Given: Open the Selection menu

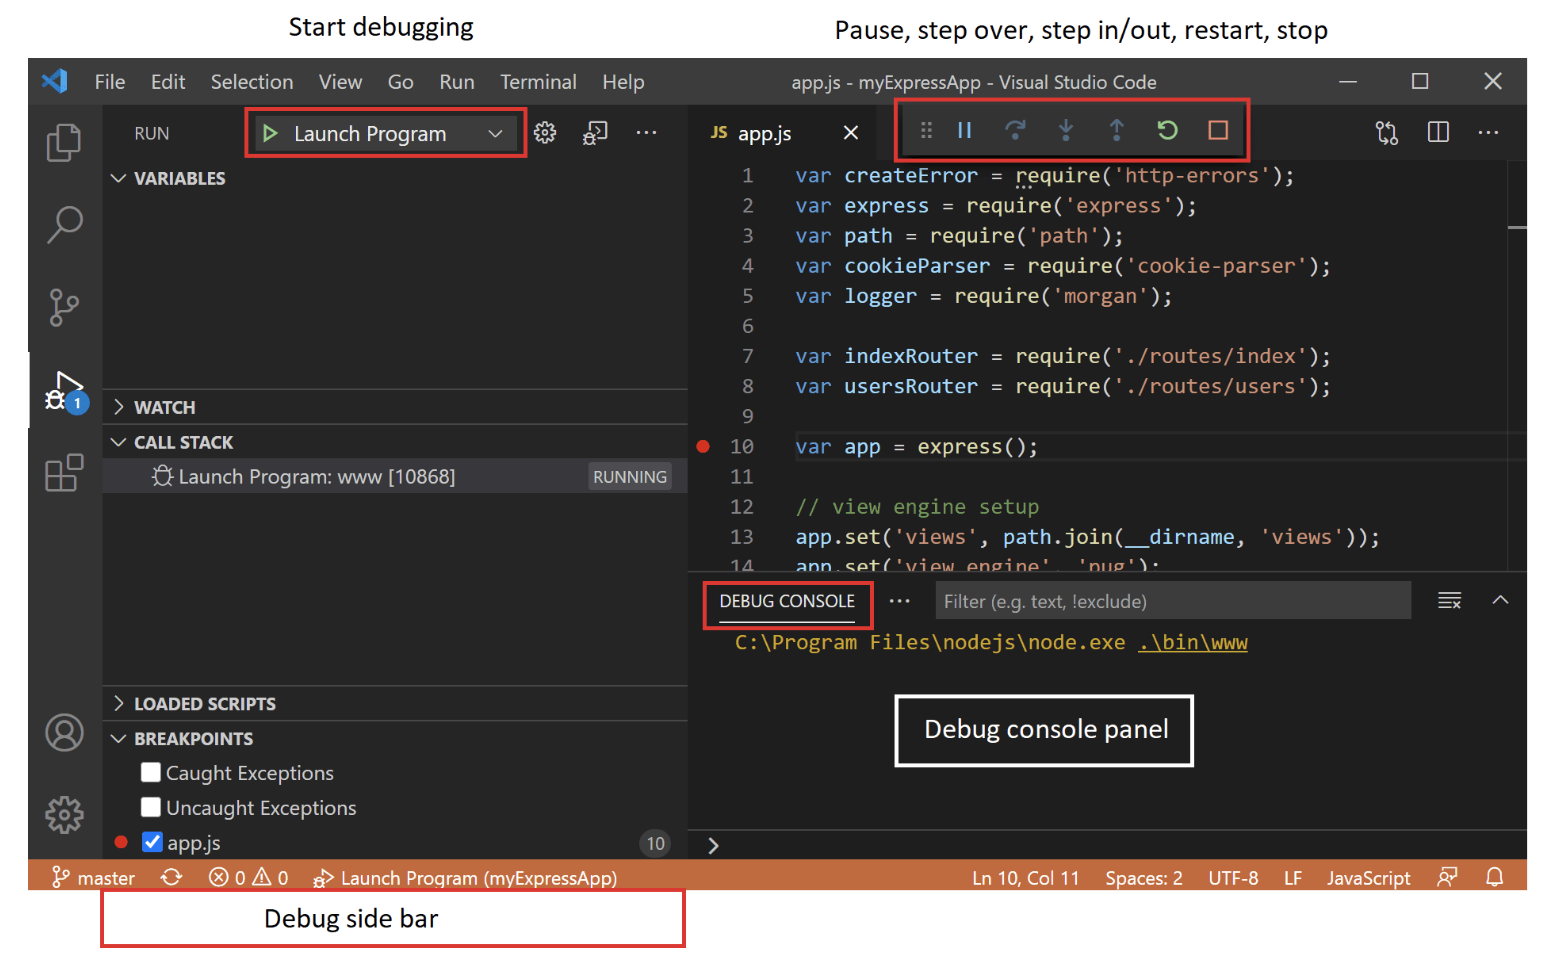Looking at the screenshot, I should [x=252, y=82].
